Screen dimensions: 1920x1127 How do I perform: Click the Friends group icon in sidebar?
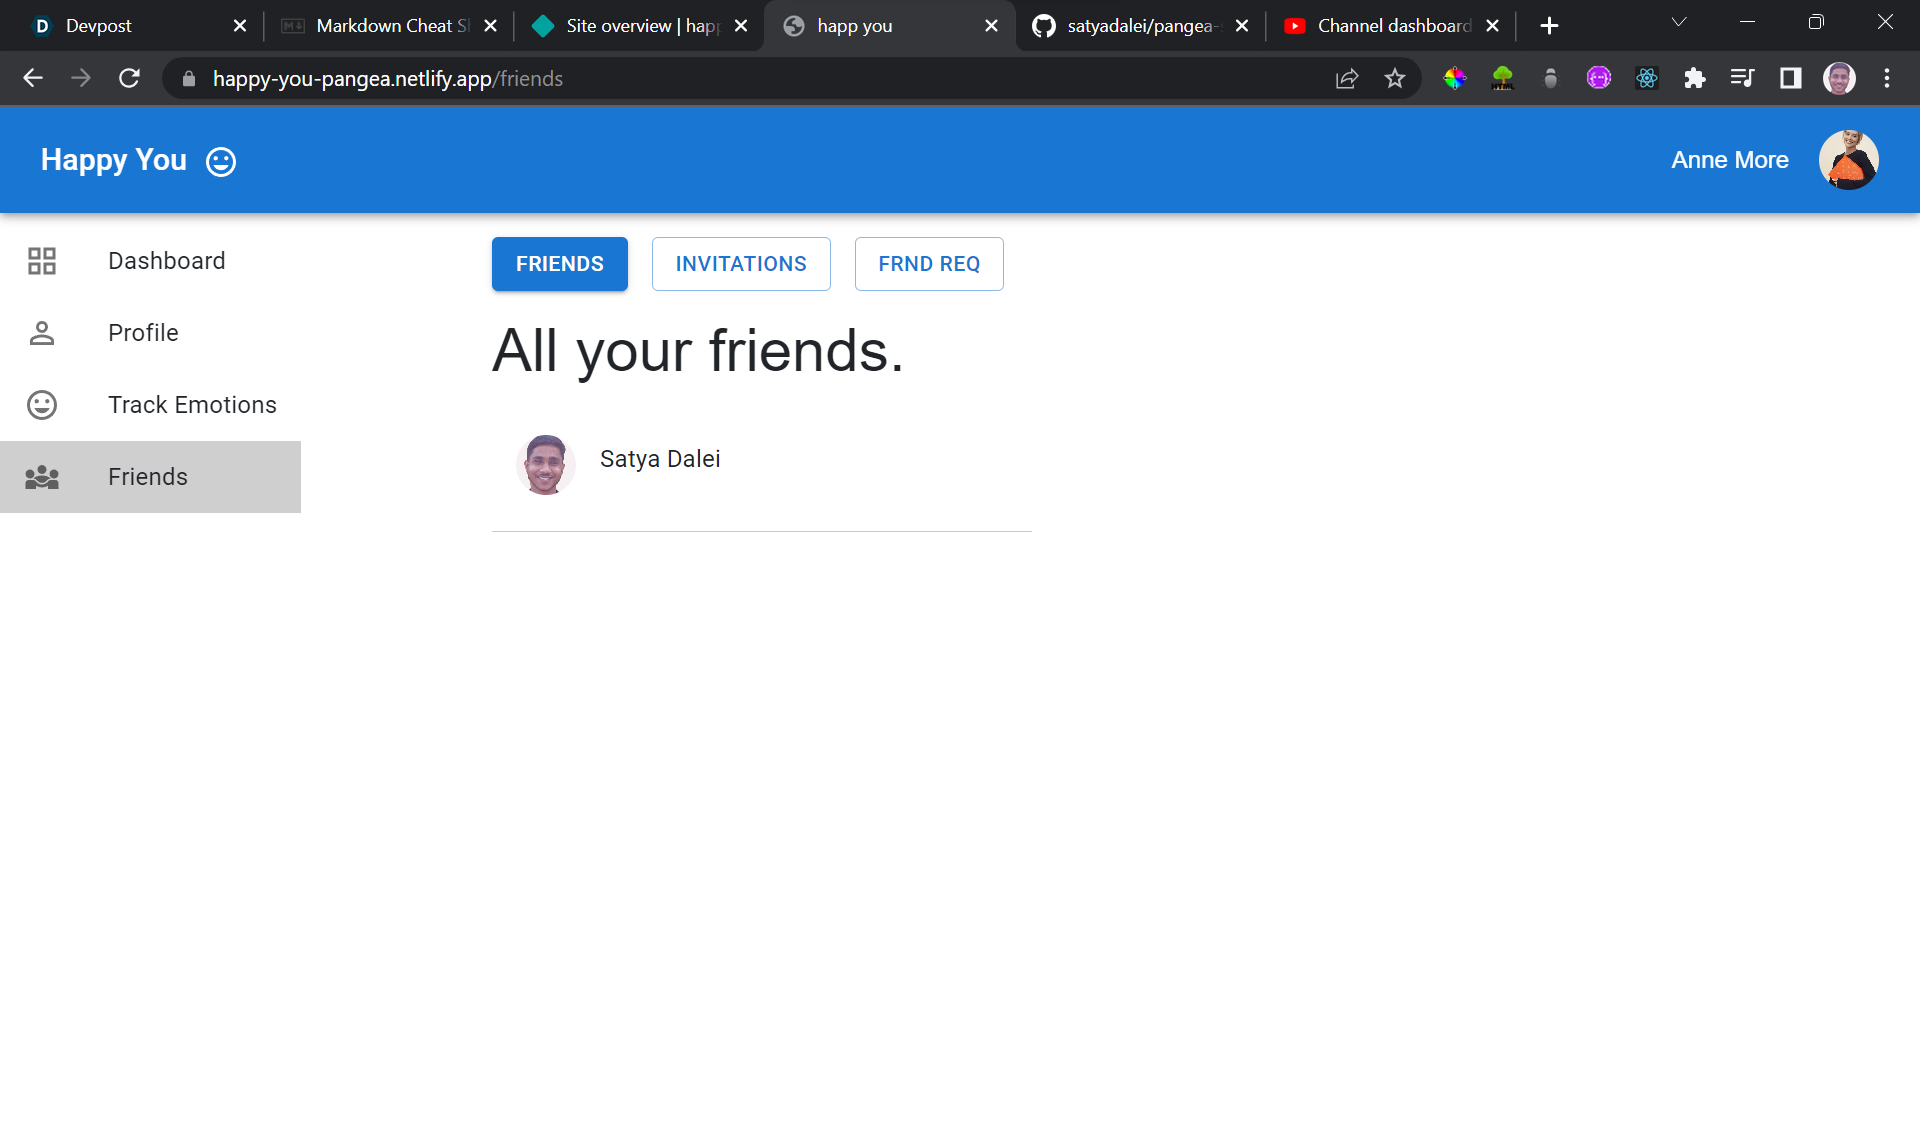(x=42, y=477)
